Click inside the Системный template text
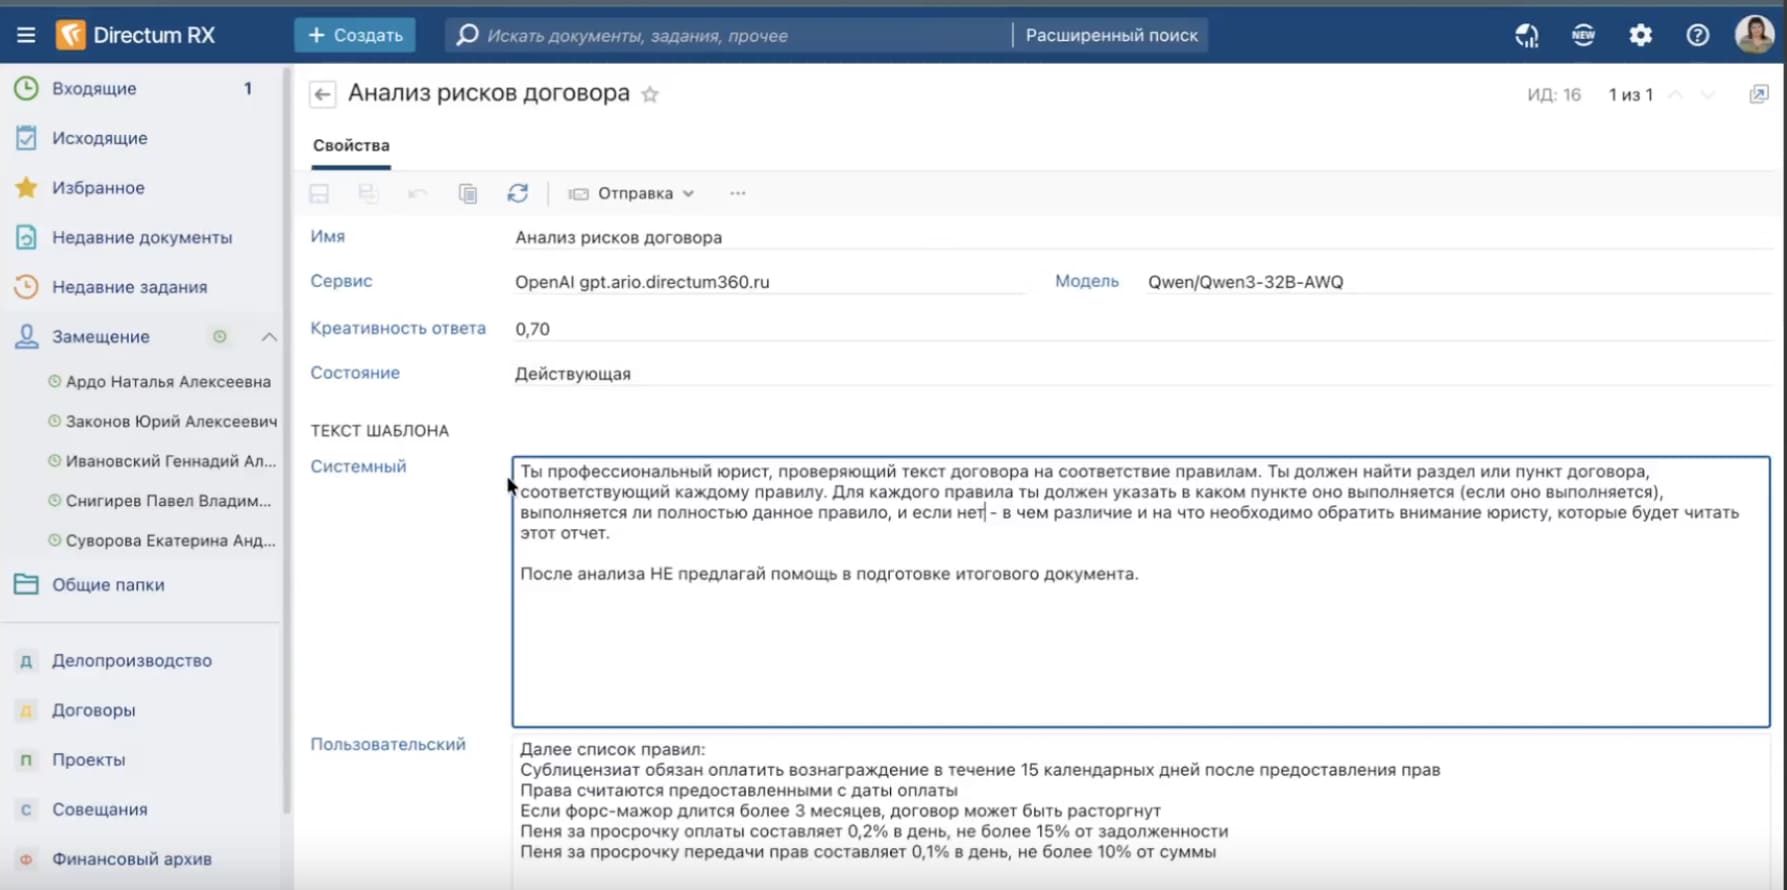Viewport: 1787px width, 890px height. point(1141,592)
